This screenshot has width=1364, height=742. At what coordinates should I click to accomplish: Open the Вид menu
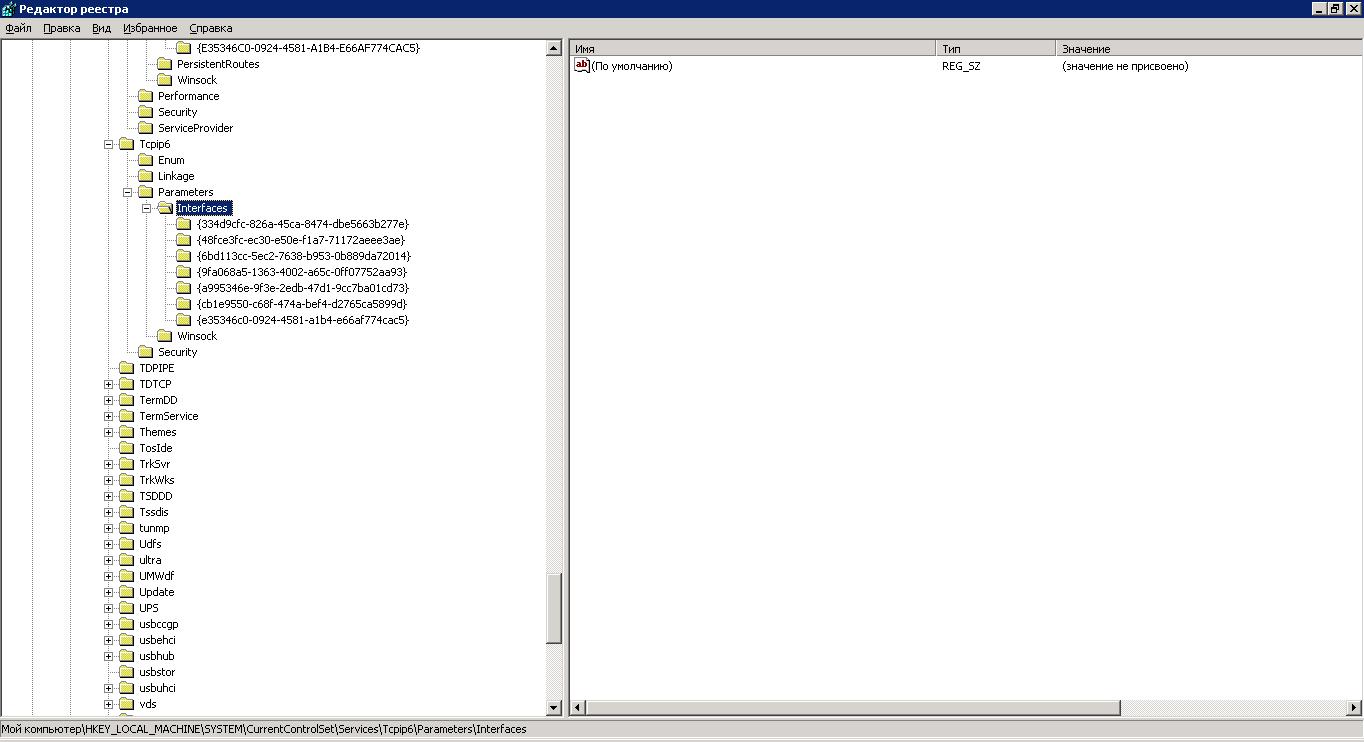pos(102,28)
